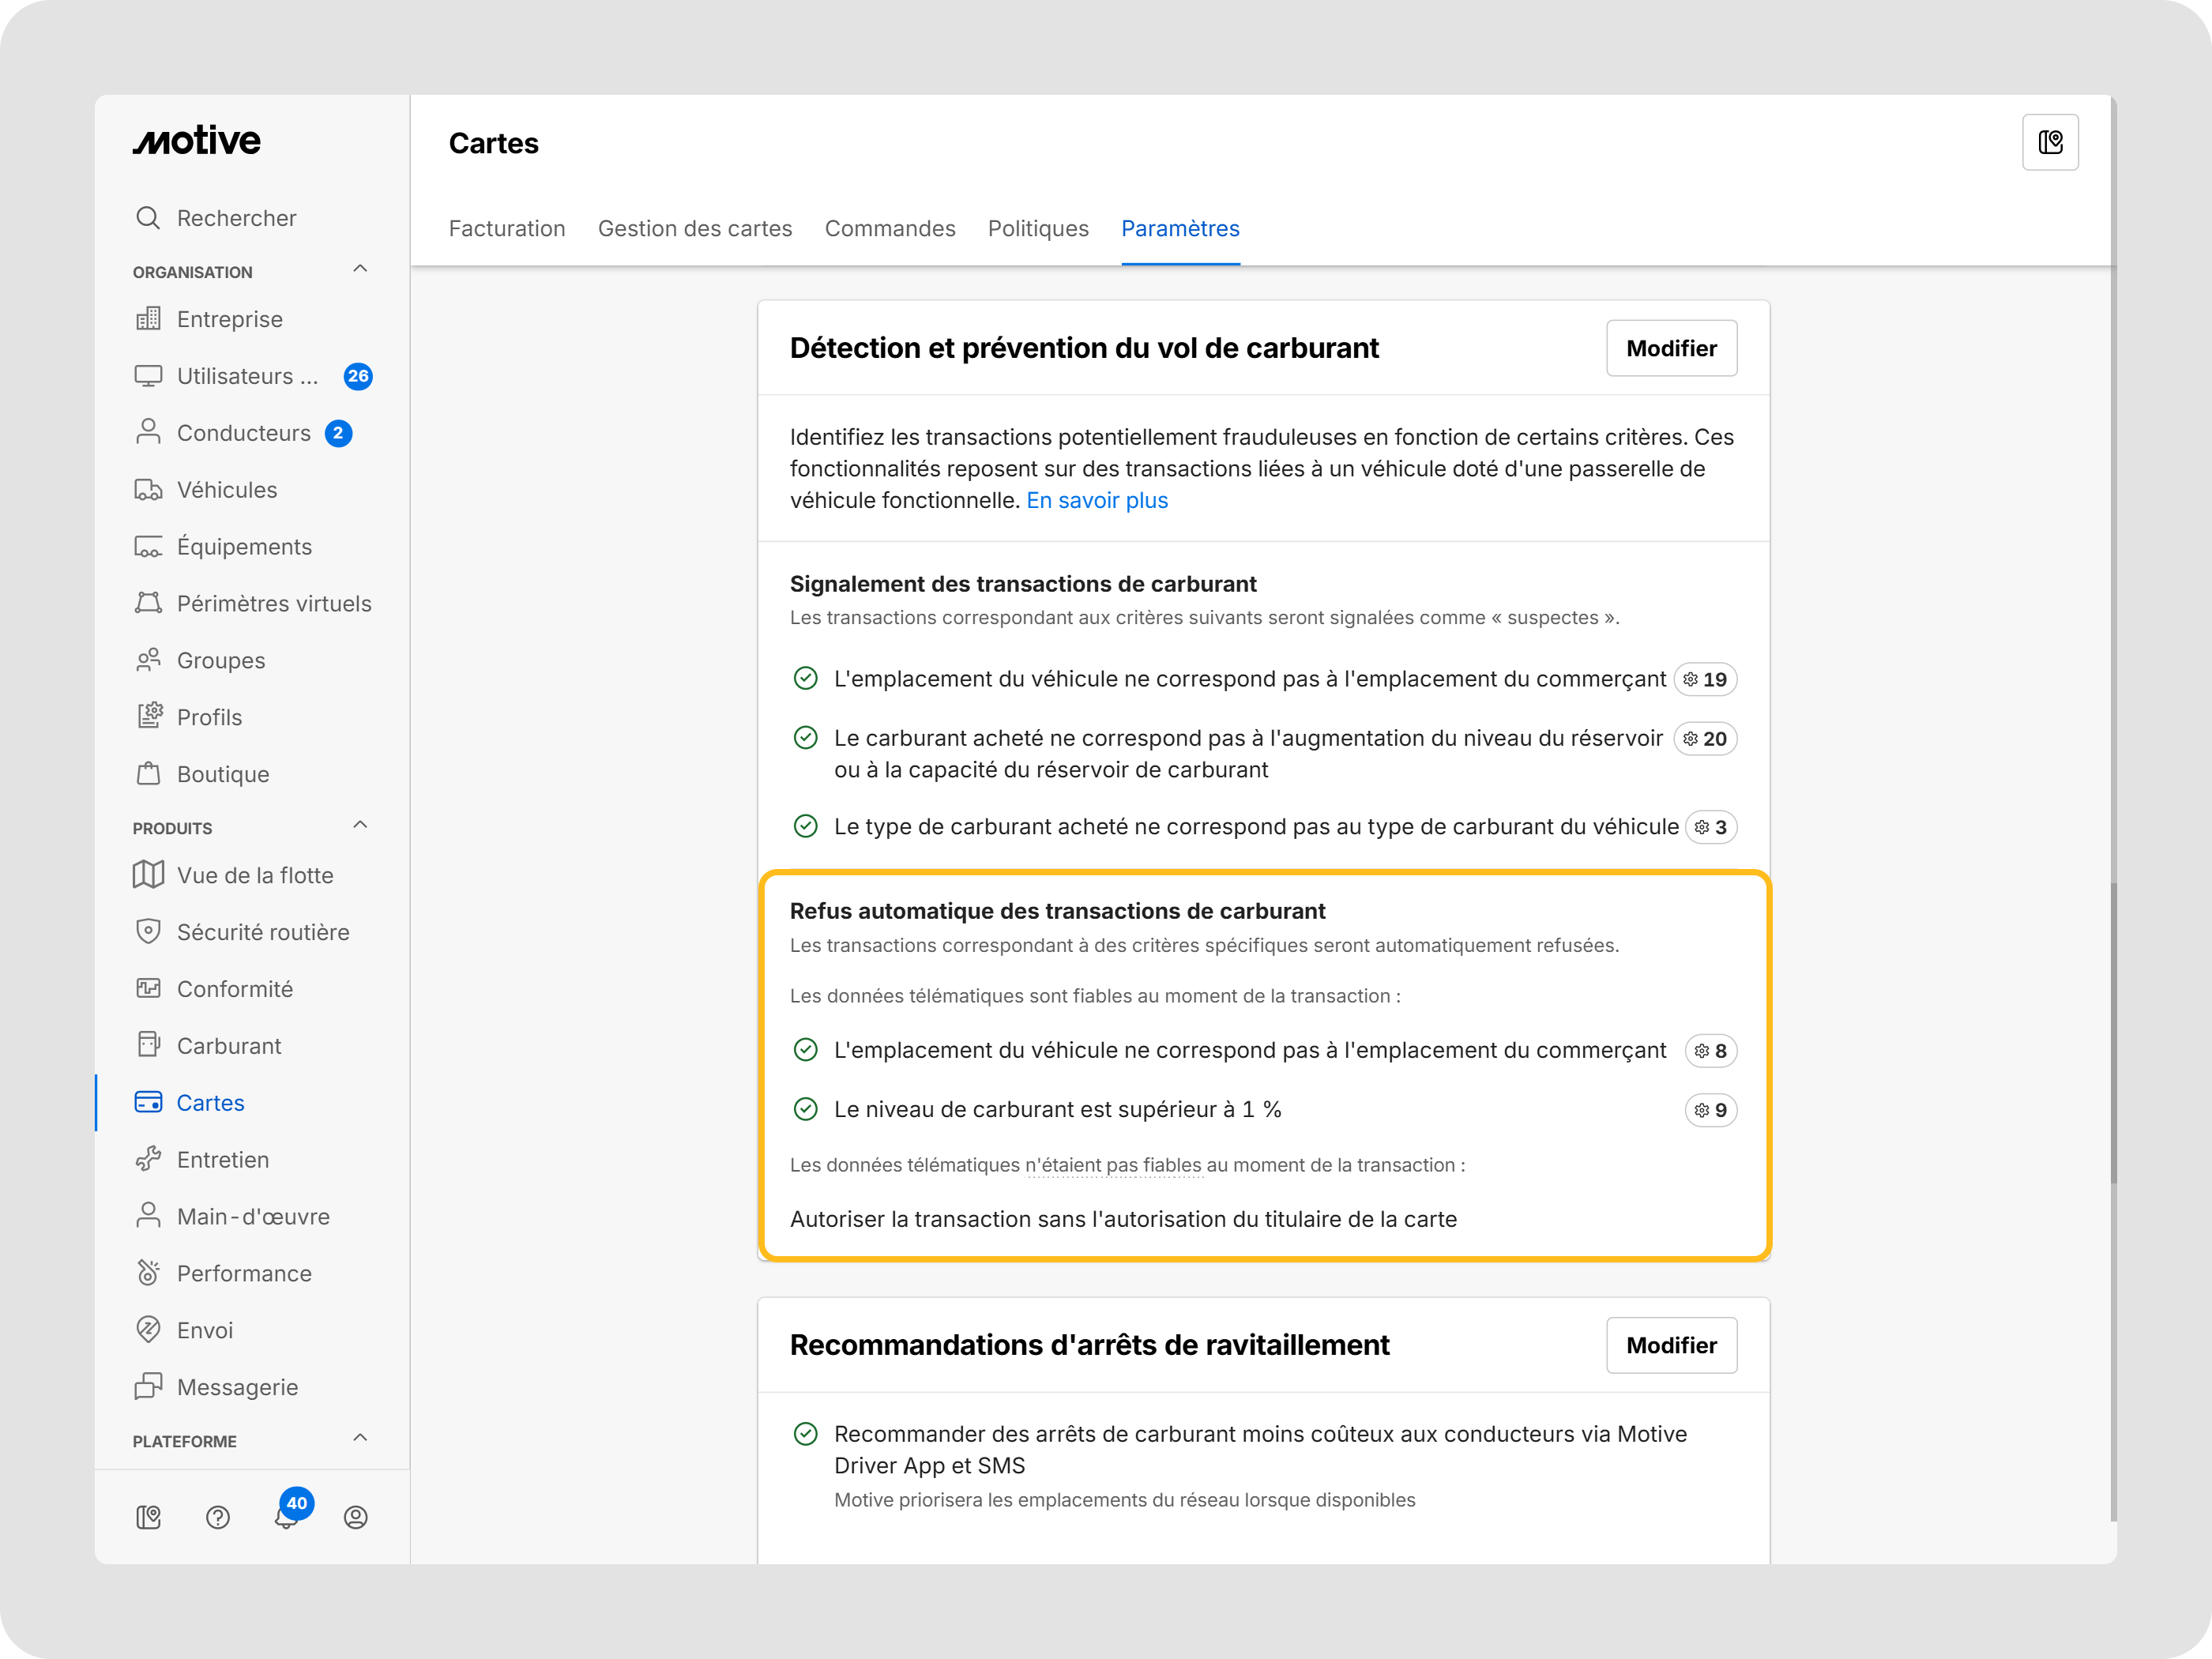Open Carburant in the sidebar
This screenshot has height=1659, width=2212.
tap(229, 1045)
